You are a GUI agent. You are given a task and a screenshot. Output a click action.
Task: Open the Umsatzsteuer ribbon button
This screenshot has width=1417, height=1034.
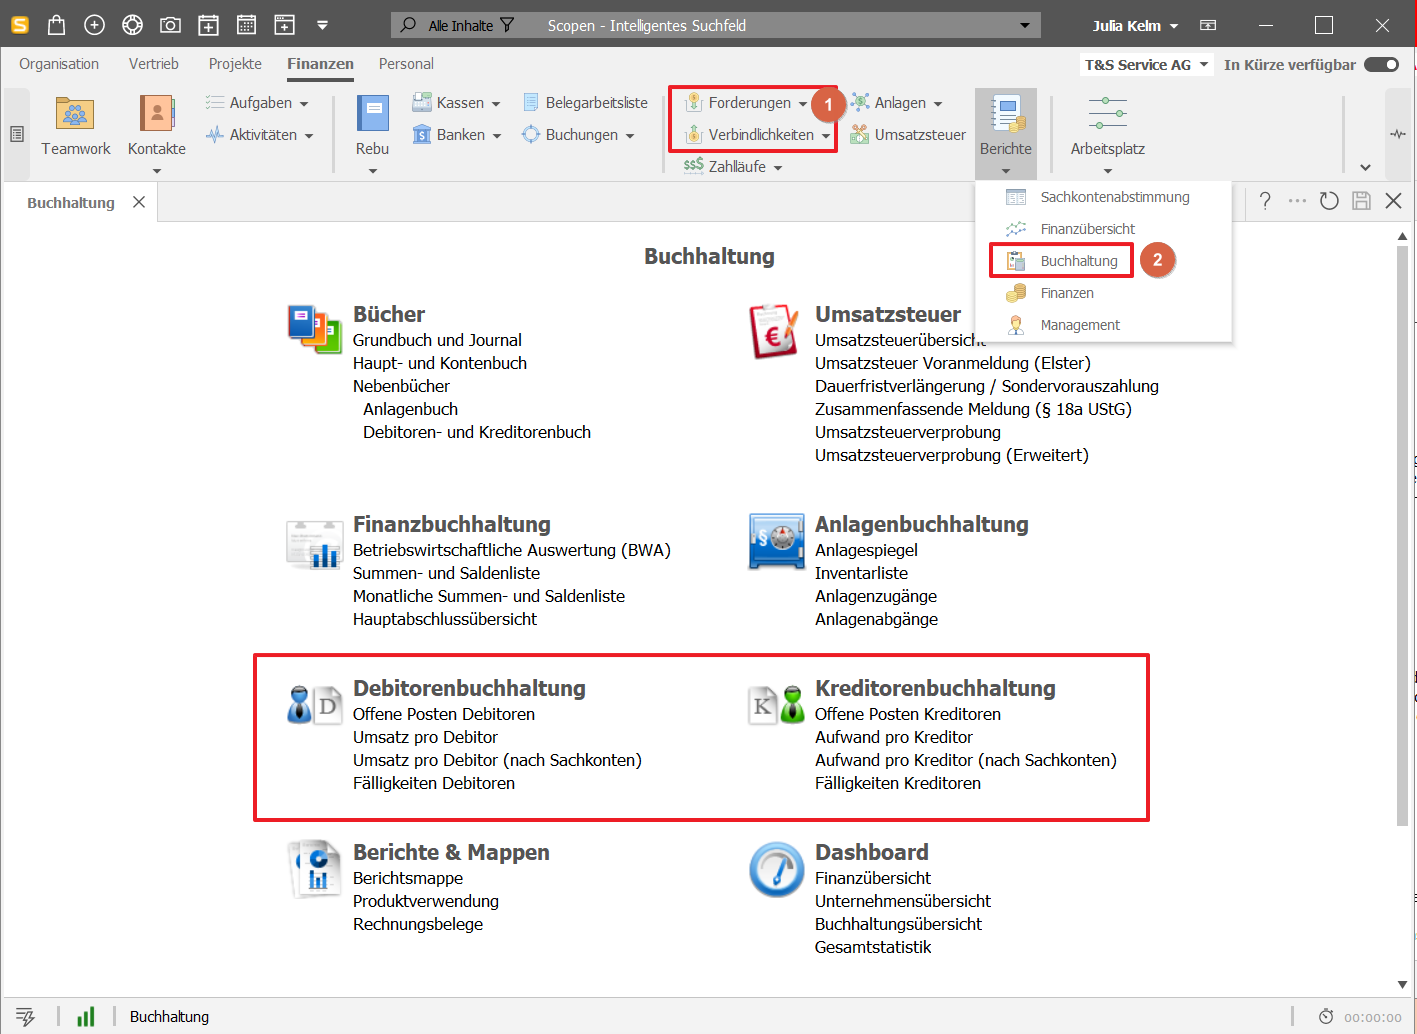[908, 135]
